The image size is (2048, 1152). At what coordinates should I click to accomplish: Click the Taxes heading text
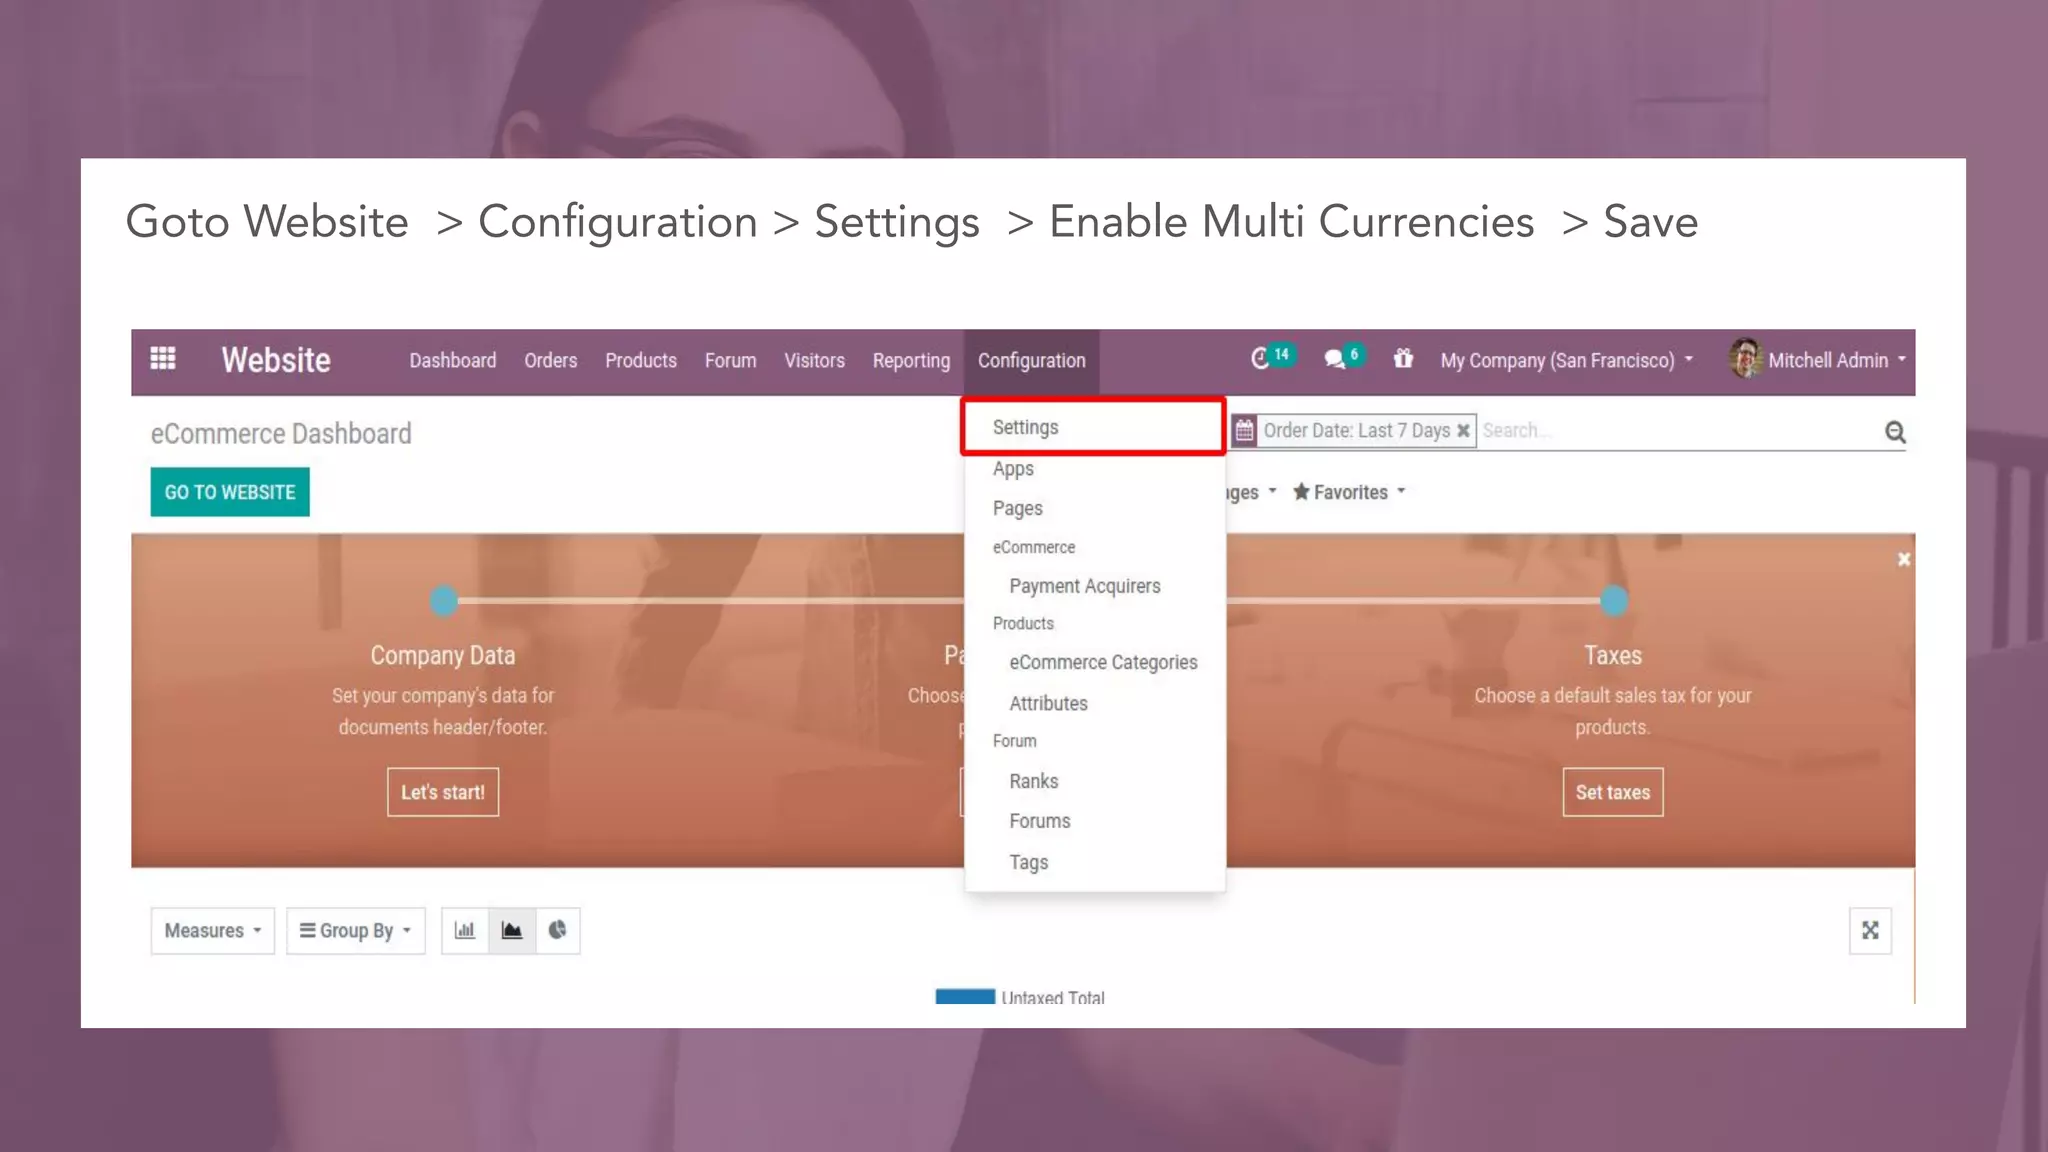(x=1613, y=656)
